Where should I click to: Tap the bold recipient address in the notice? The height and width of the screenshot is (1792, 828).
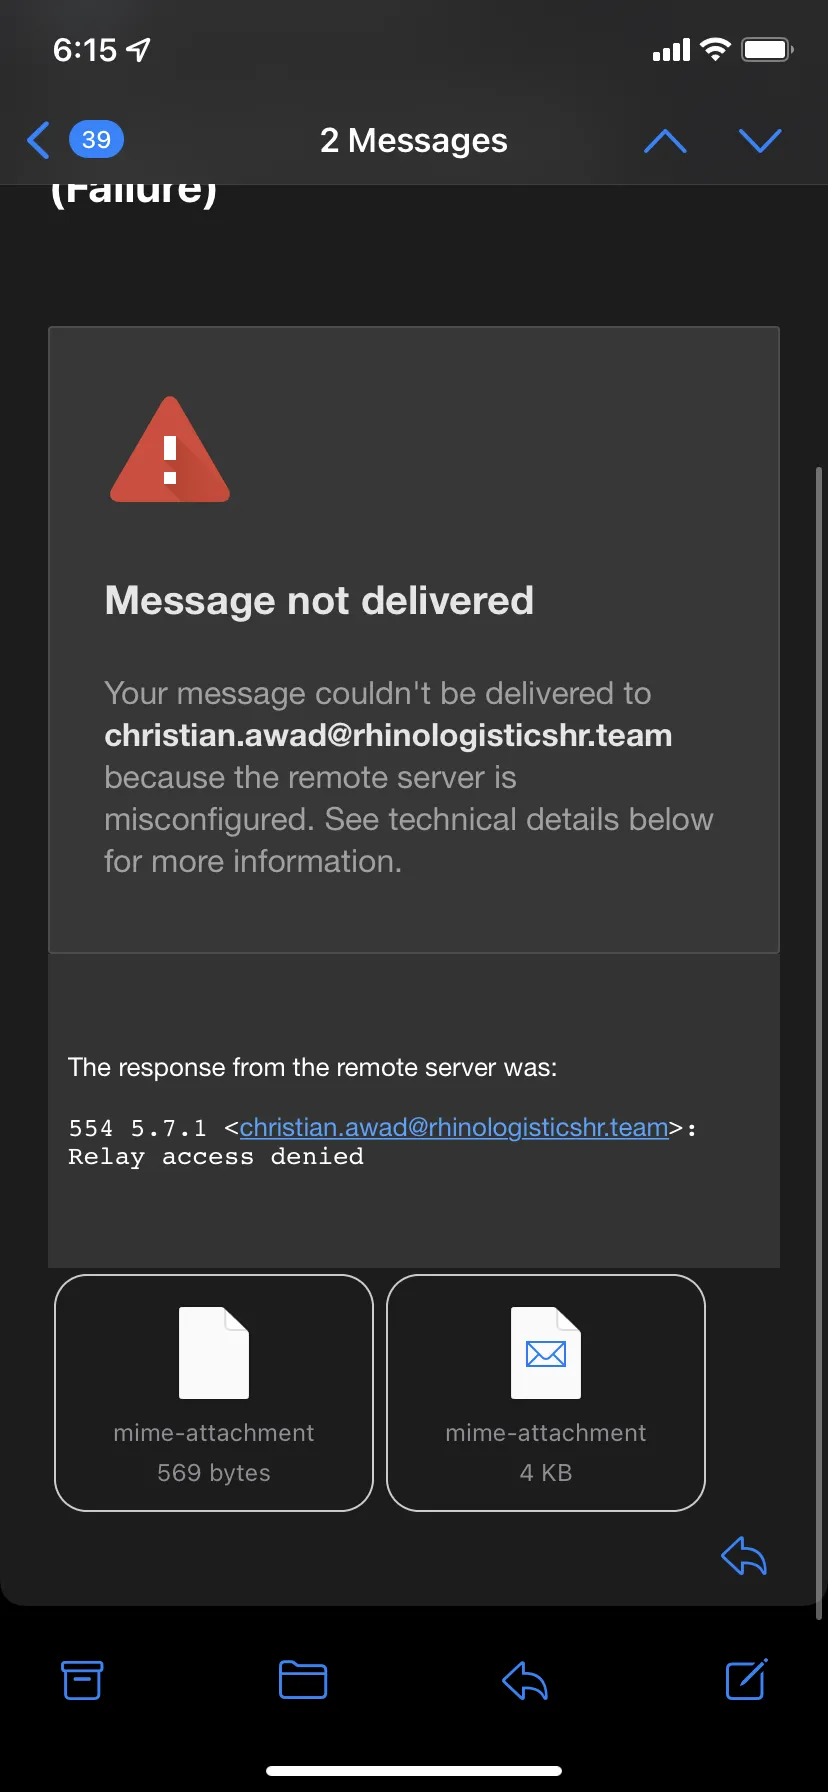coord(388,735)
